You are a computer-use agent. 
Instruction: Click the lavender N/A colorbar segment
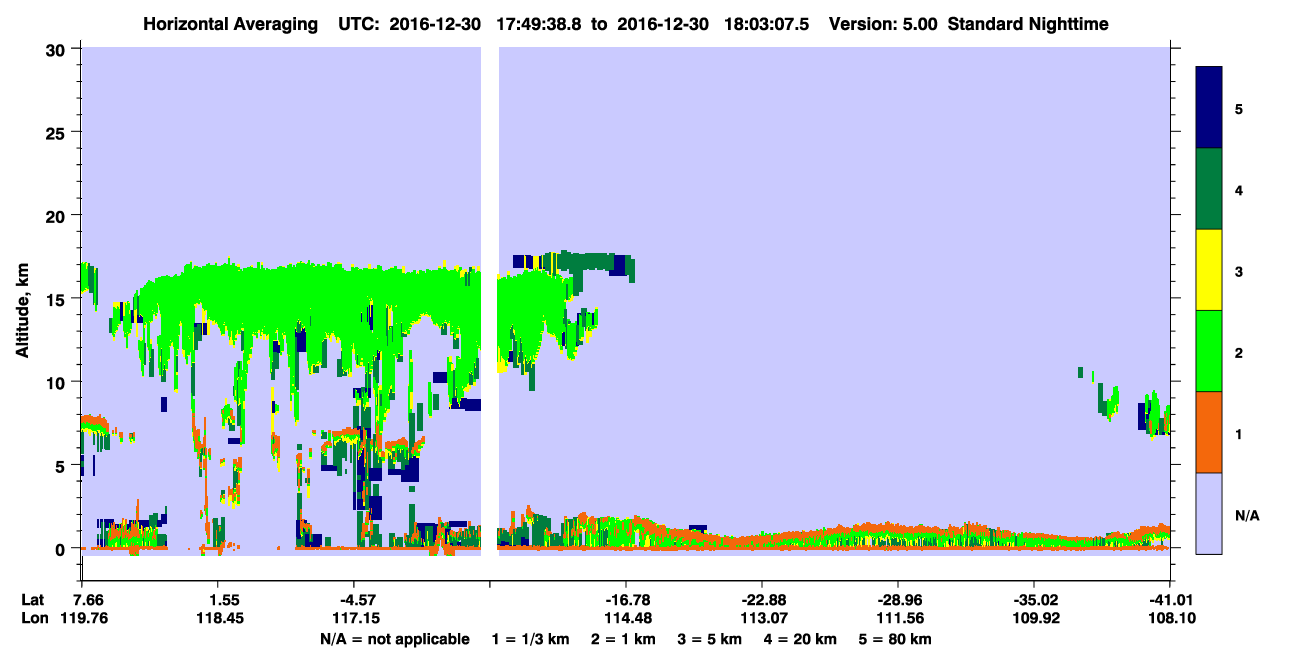[1209, 513]
